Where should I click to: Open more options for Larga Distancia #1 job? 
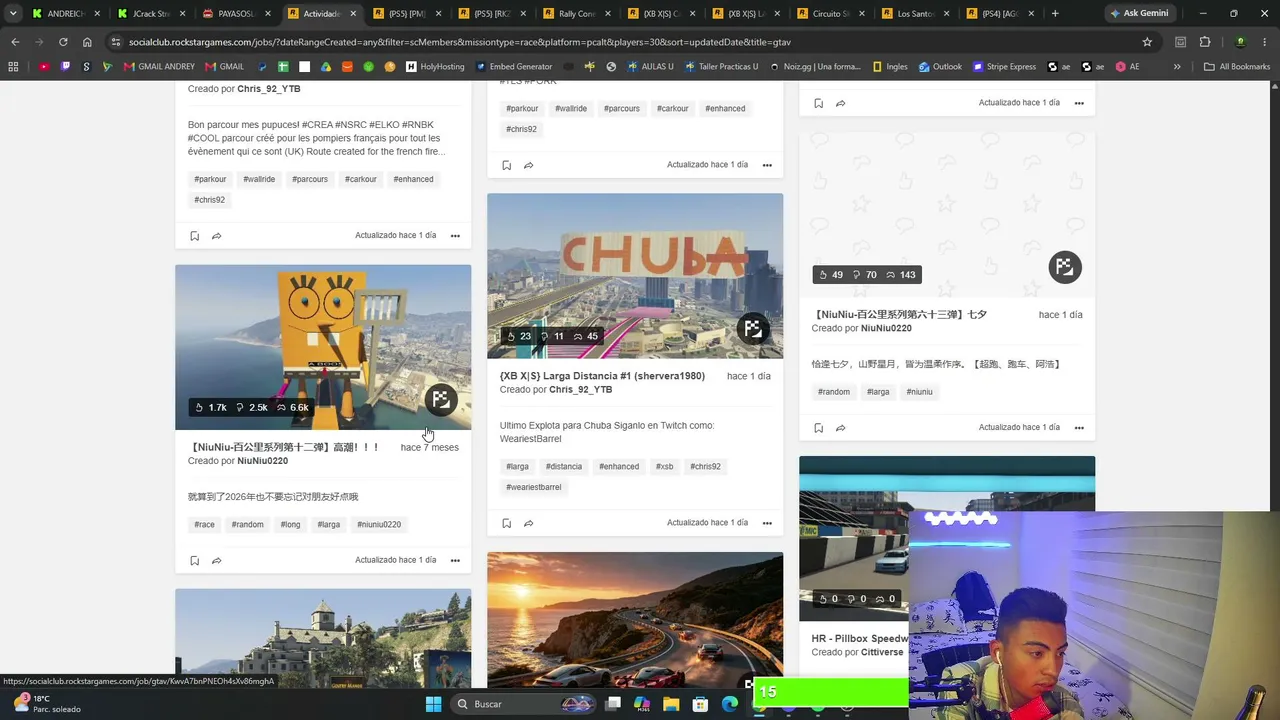tap(767, 523)
